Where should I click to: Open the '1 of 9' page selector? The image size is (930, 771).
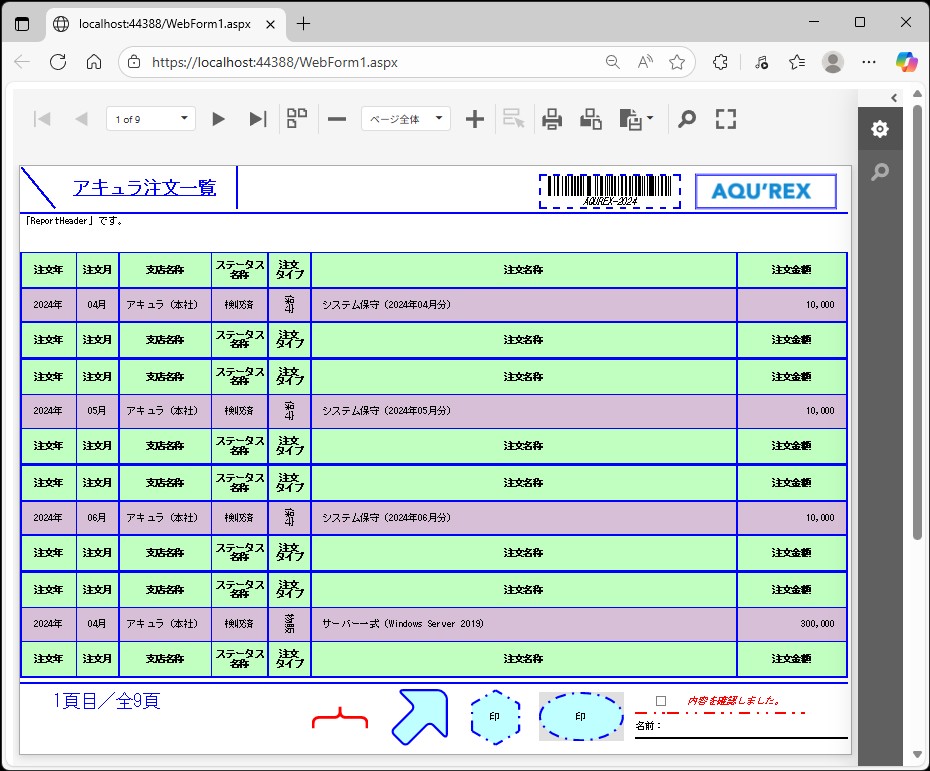[x=151, y=119]
